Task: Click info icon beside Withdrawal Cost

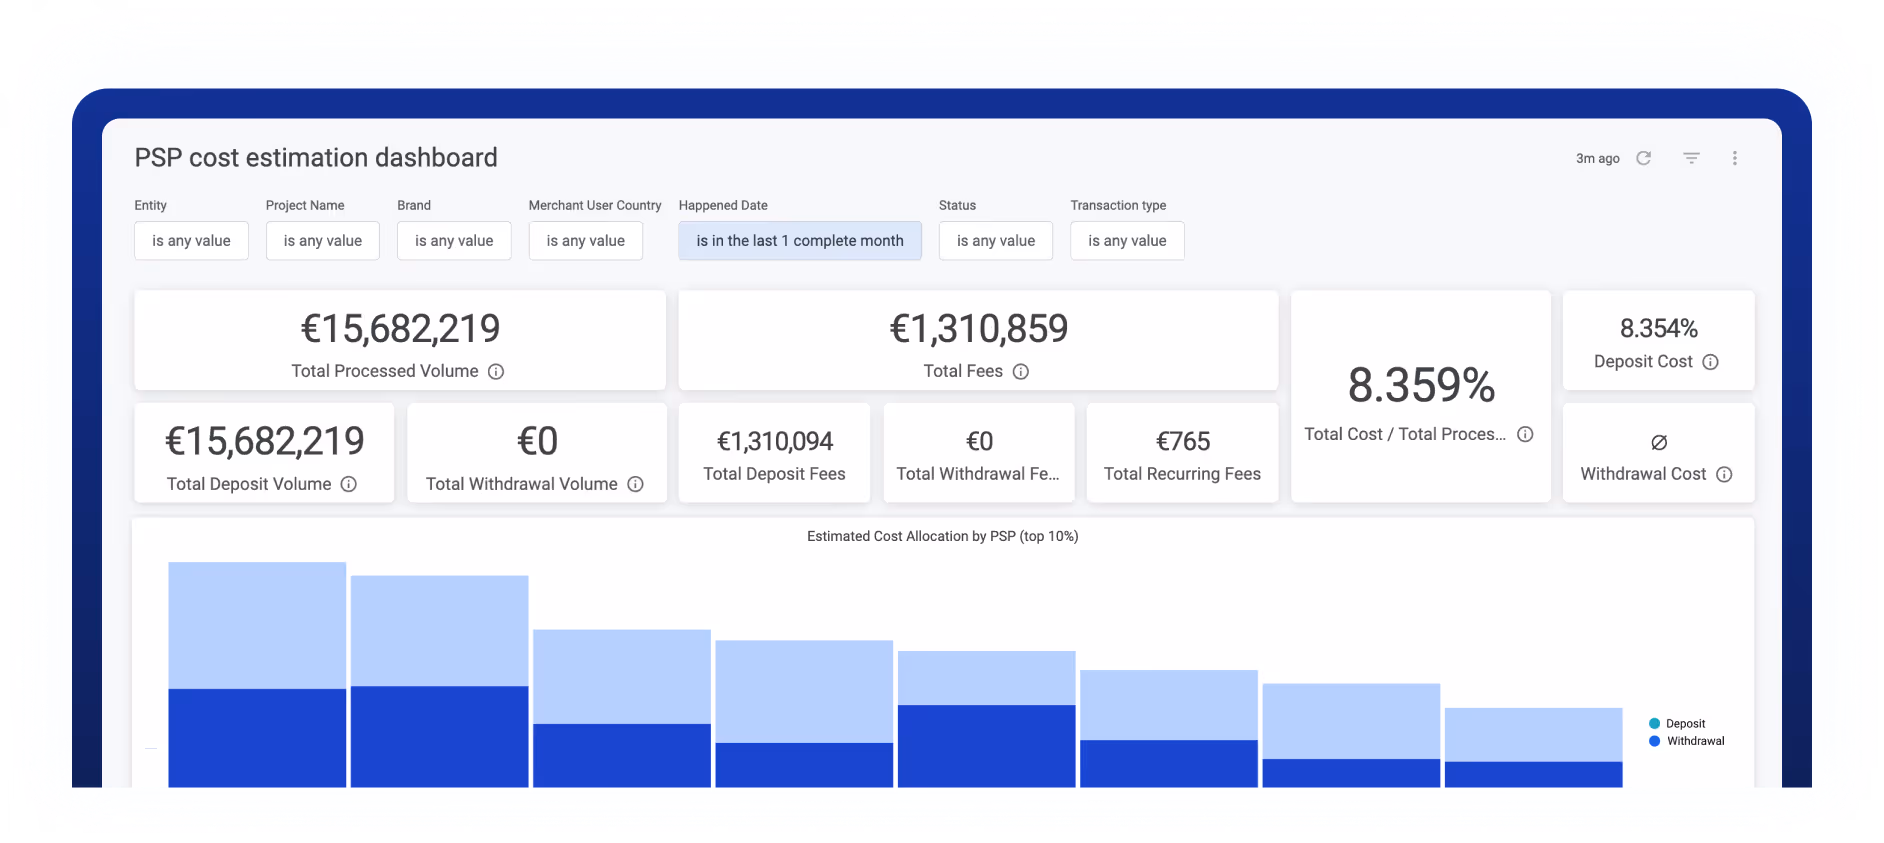Action: pyautogui.click(x=1724, y=474)
